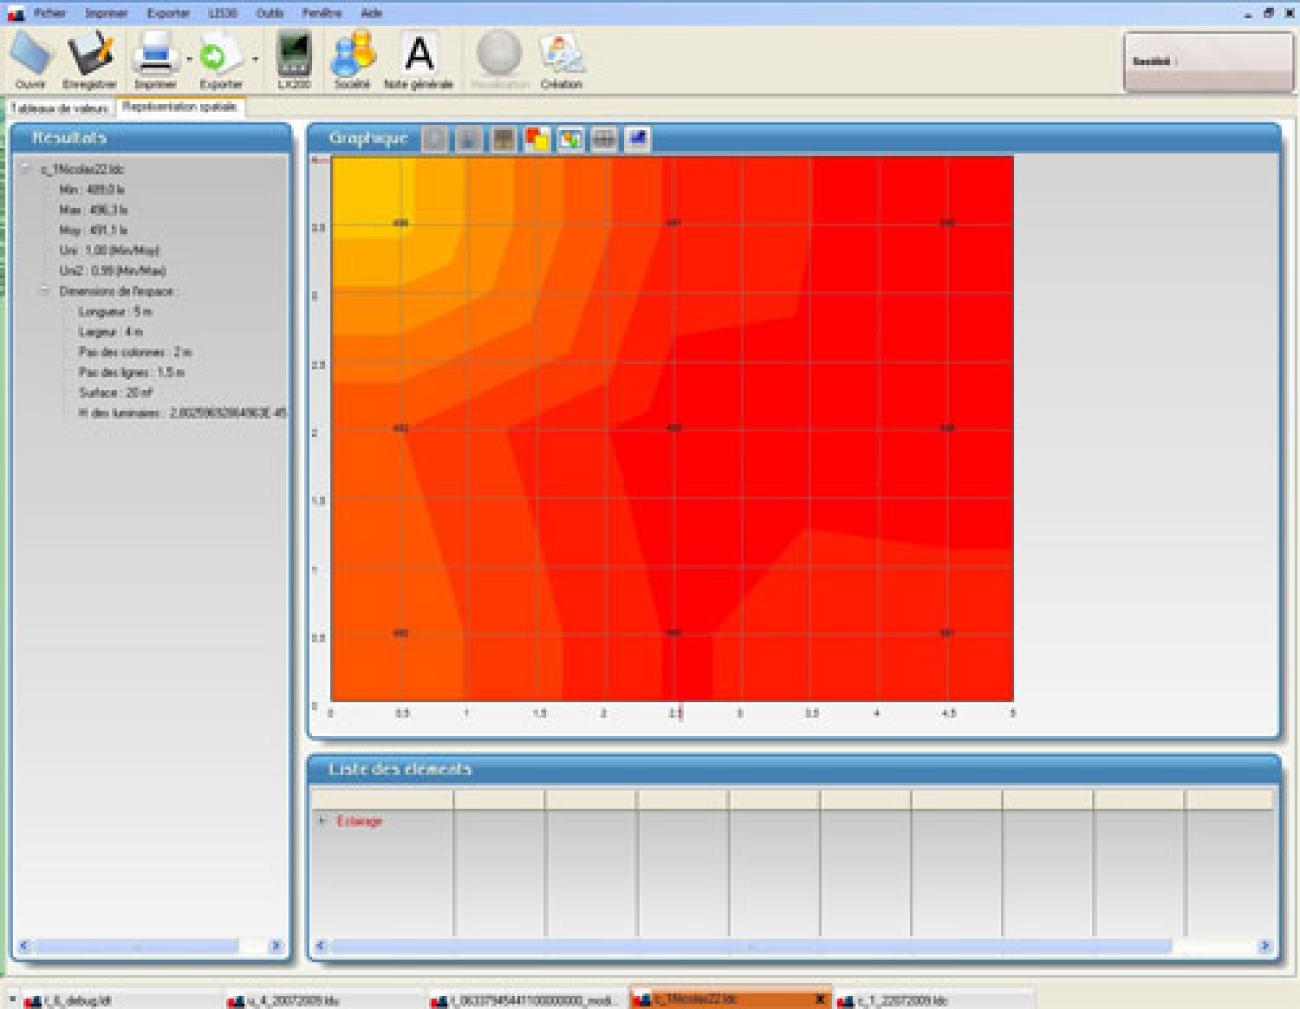The image size is (1300, 1009).
Task: Toggle the grid lines button in Graphique header
Action: point(604,139)
